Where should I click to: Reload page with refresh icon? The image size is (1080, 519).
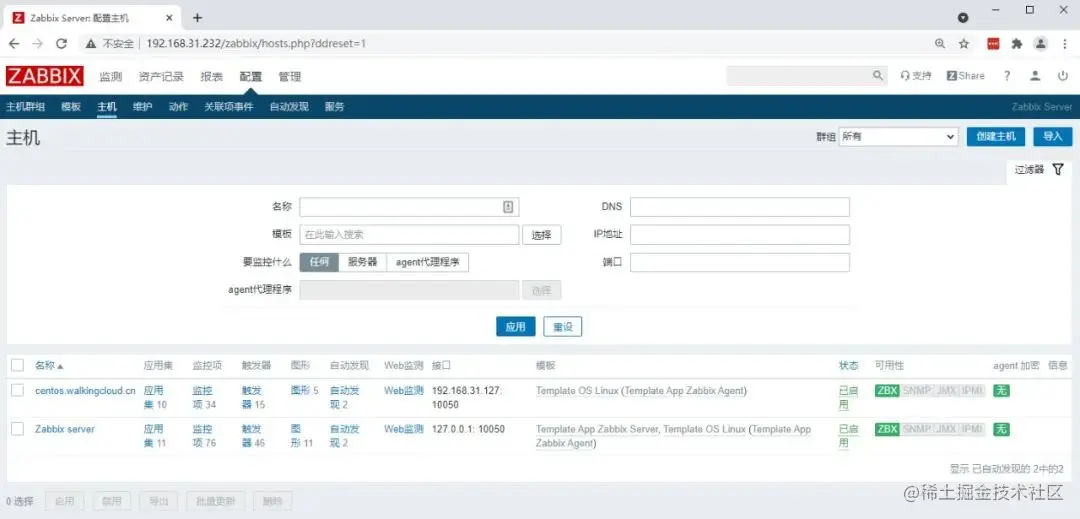click(61, 43)
